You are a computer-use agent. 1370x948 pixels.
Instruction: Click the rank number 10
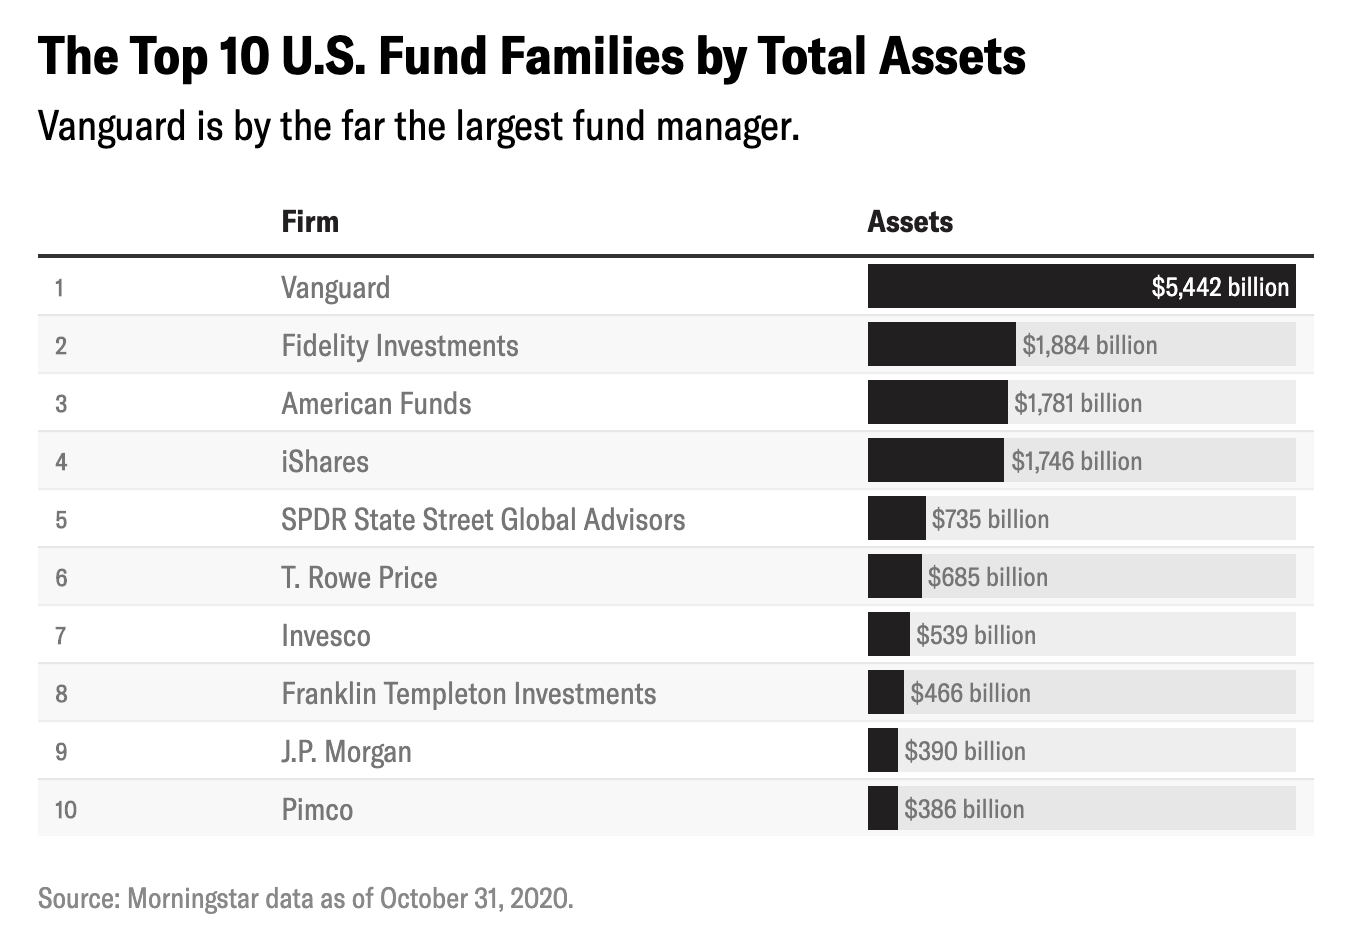click(65, 810)
